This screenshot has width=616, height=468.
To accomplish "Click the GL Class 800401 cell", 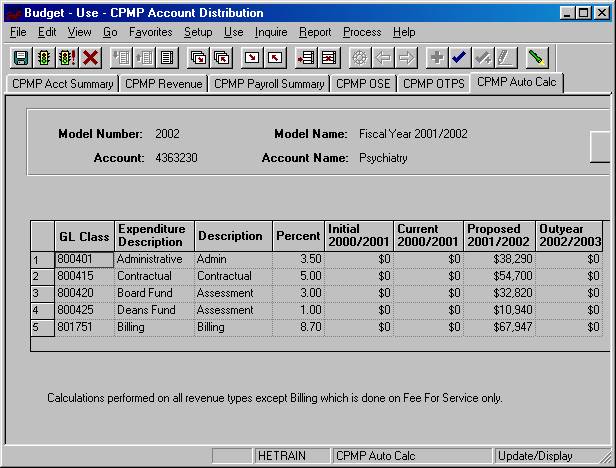I will pos(84,258).
